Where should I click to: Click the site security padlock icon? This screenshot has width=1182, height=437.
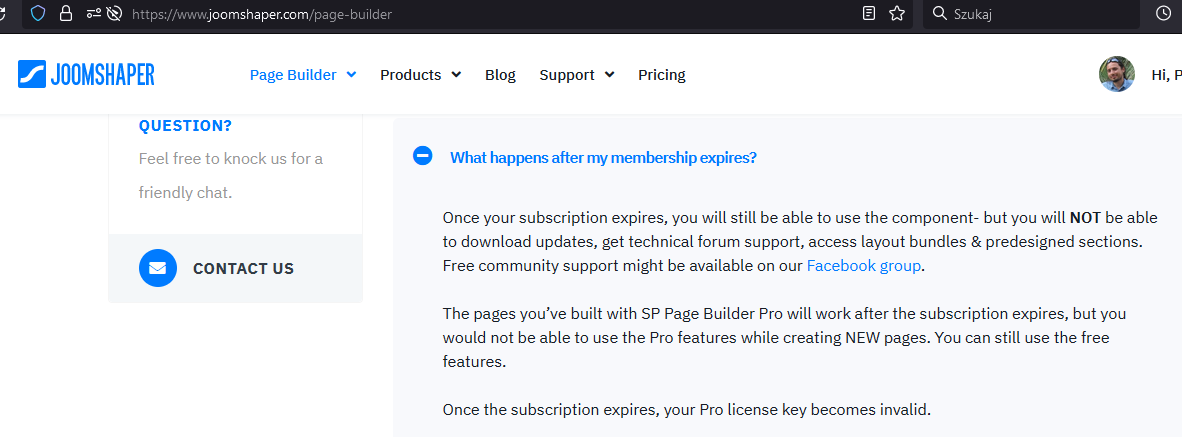[x=66, y=14]
